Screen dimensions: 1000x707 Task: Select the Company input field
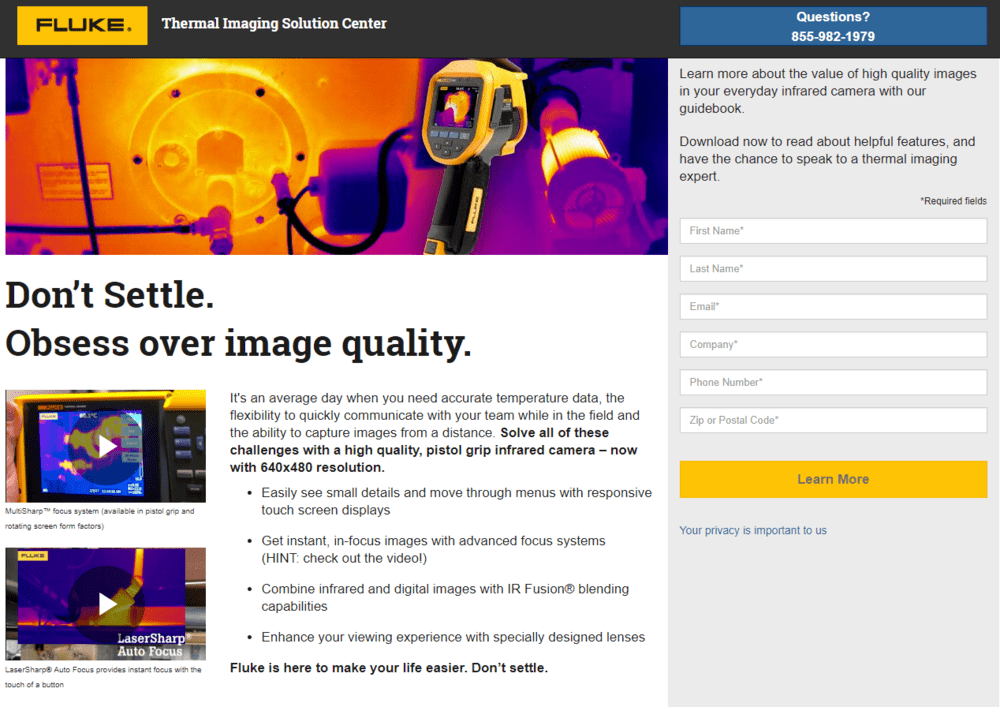tap(833, 344)
